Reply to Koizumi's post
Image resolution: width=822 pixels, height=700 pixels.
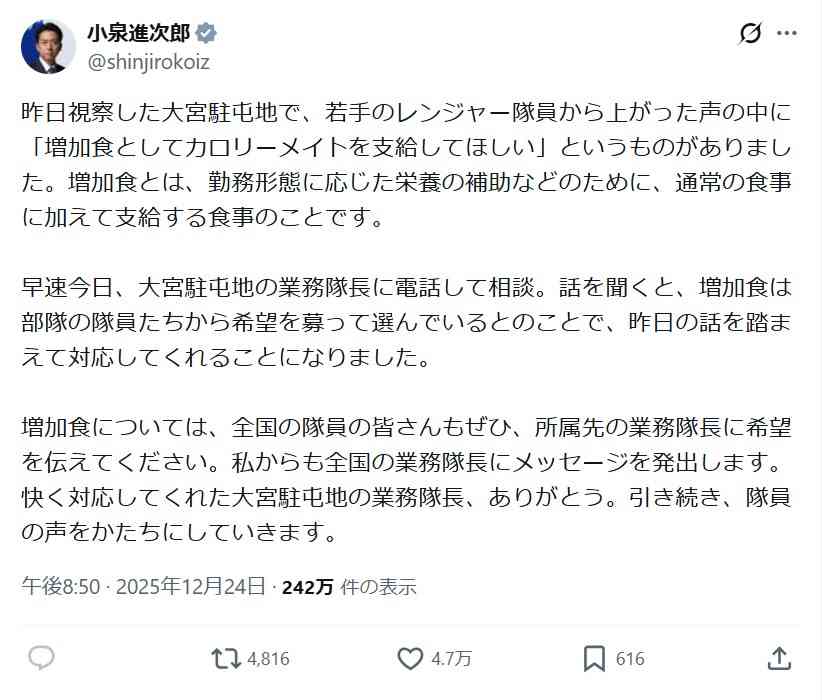coord(40,658)
